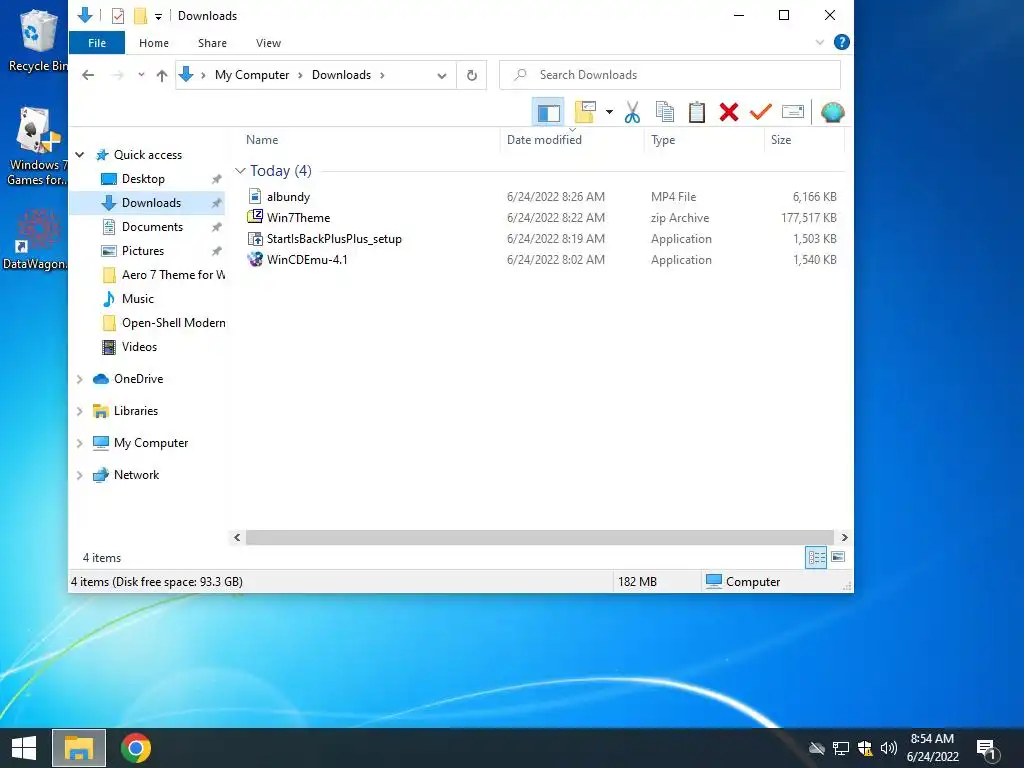Expand the OneDrive tree node
1024x768 pixels.
pyautogui.click(x=80, y=379)
